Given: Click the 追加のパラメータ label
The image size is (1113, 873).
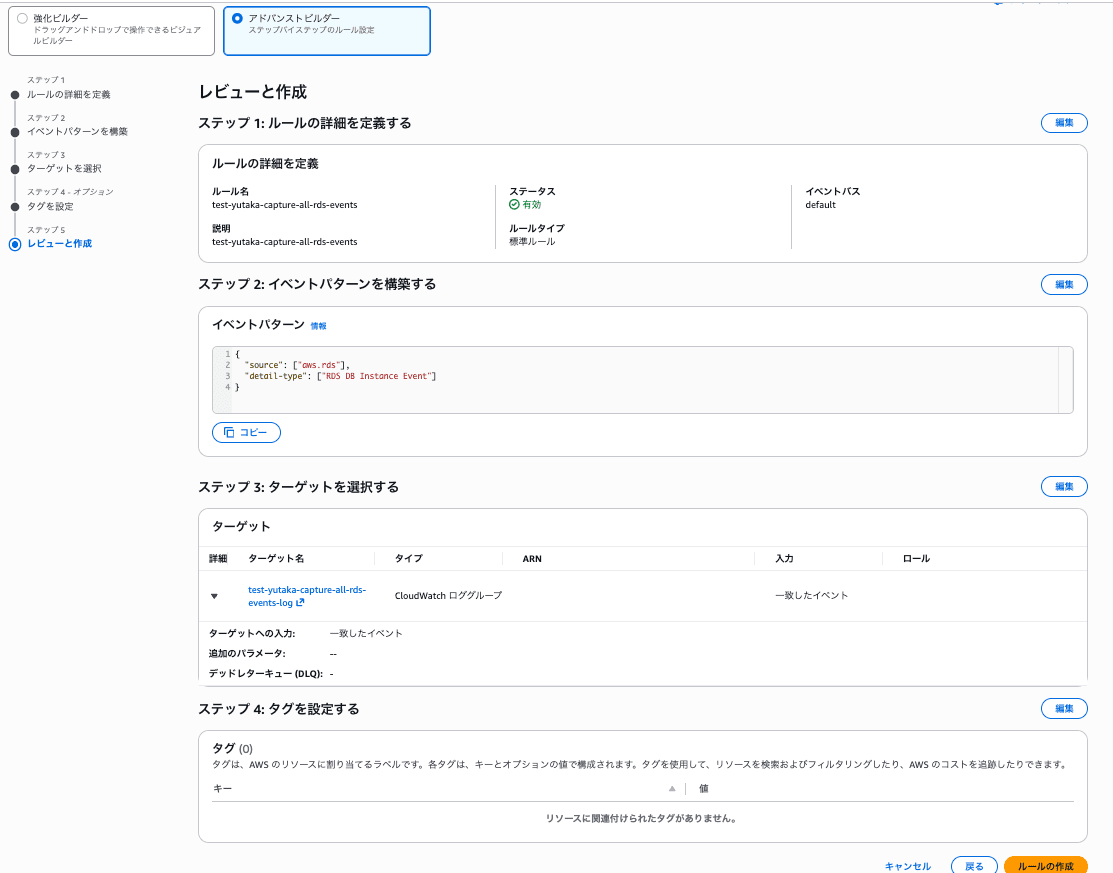Looking at the screenshot, I should pos(247,653).
